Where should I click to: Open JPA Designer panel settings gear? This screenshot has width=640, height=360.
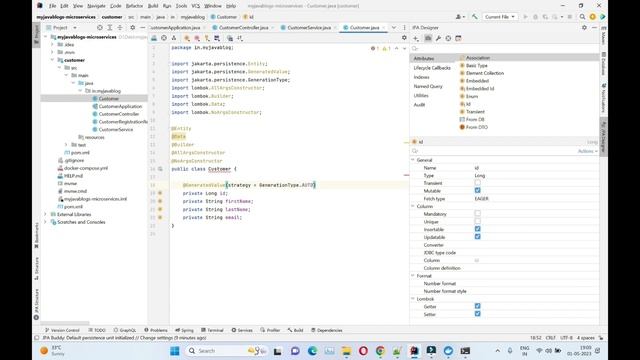(584, 27)
